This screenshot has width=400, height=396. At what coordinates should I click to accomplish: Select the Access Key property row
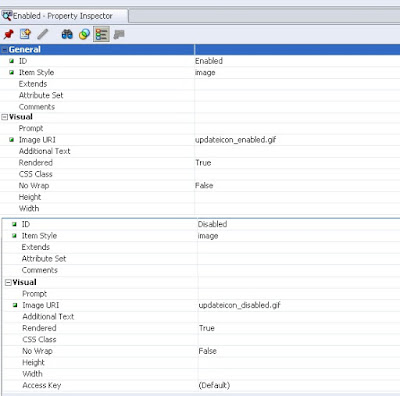(201, 385)
